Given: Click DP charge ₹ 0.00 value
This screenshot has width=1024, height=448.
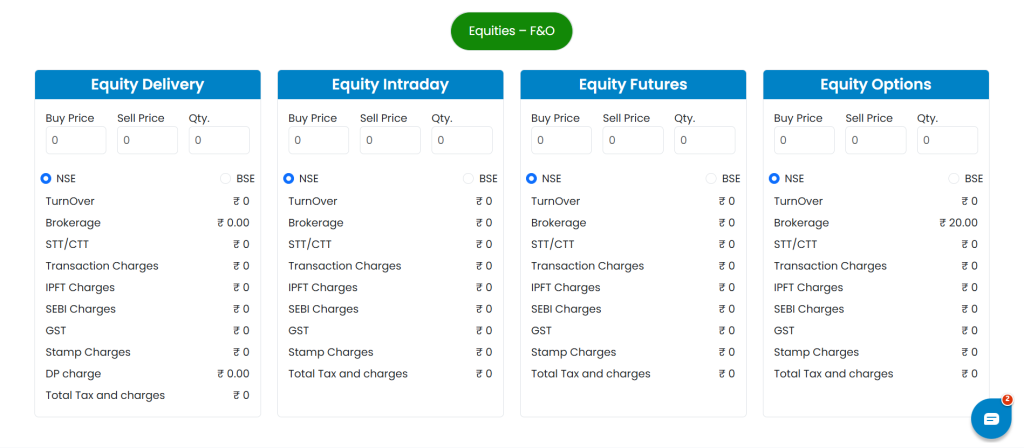Looking at the screenshot, I should [x=233, y=374].
